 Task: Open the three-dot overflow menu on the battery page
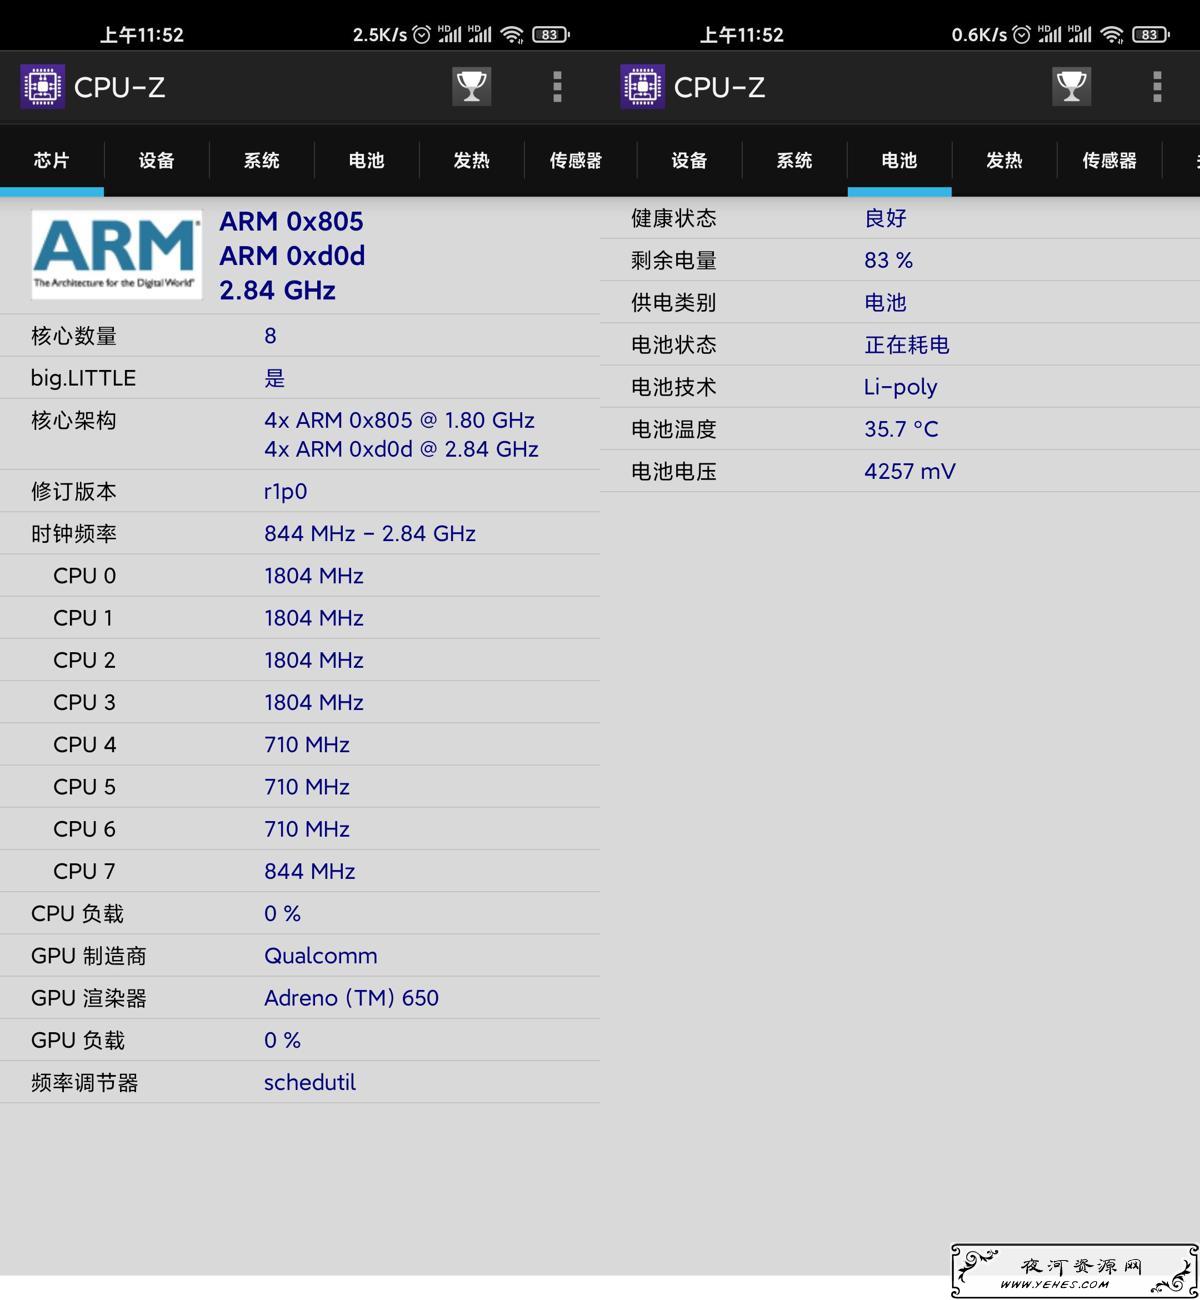click(x=1157, y=87)
